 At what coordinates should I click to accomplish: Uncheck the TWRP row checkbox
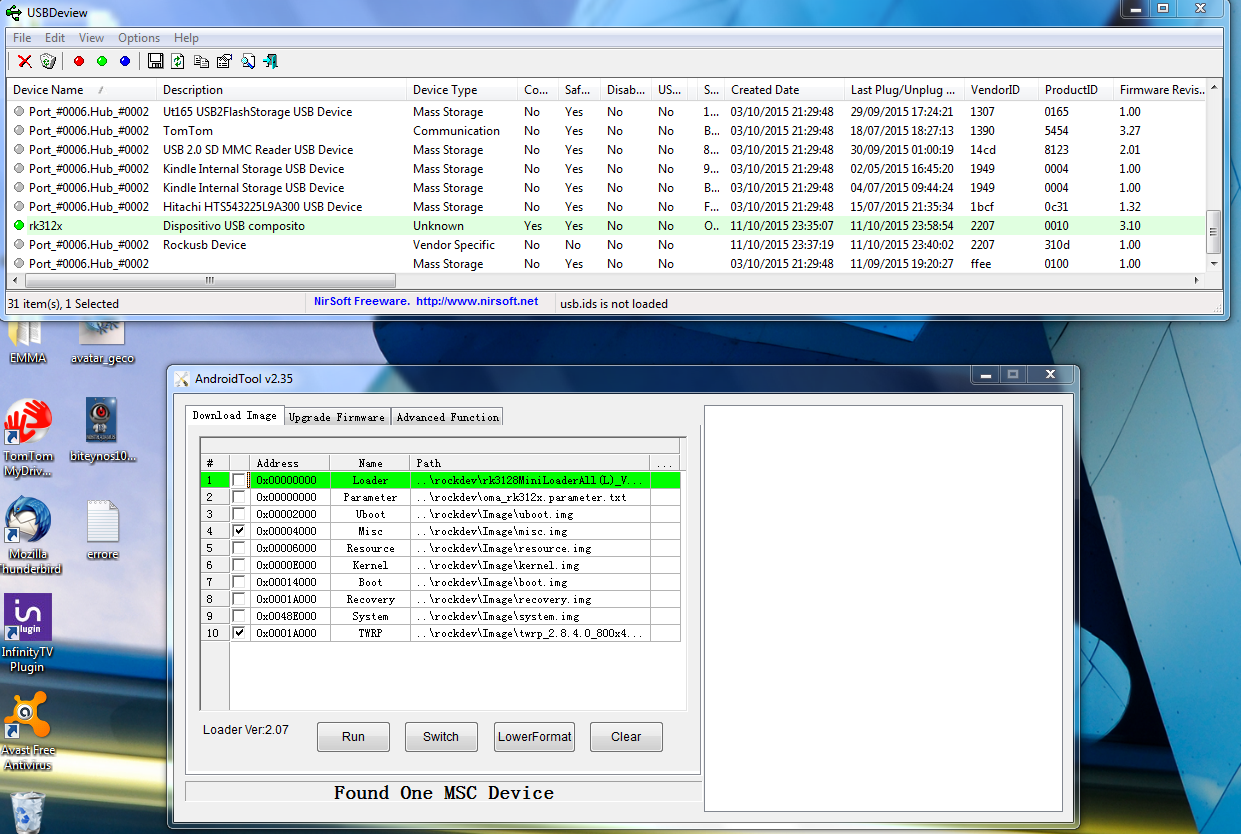click(239, 633)
